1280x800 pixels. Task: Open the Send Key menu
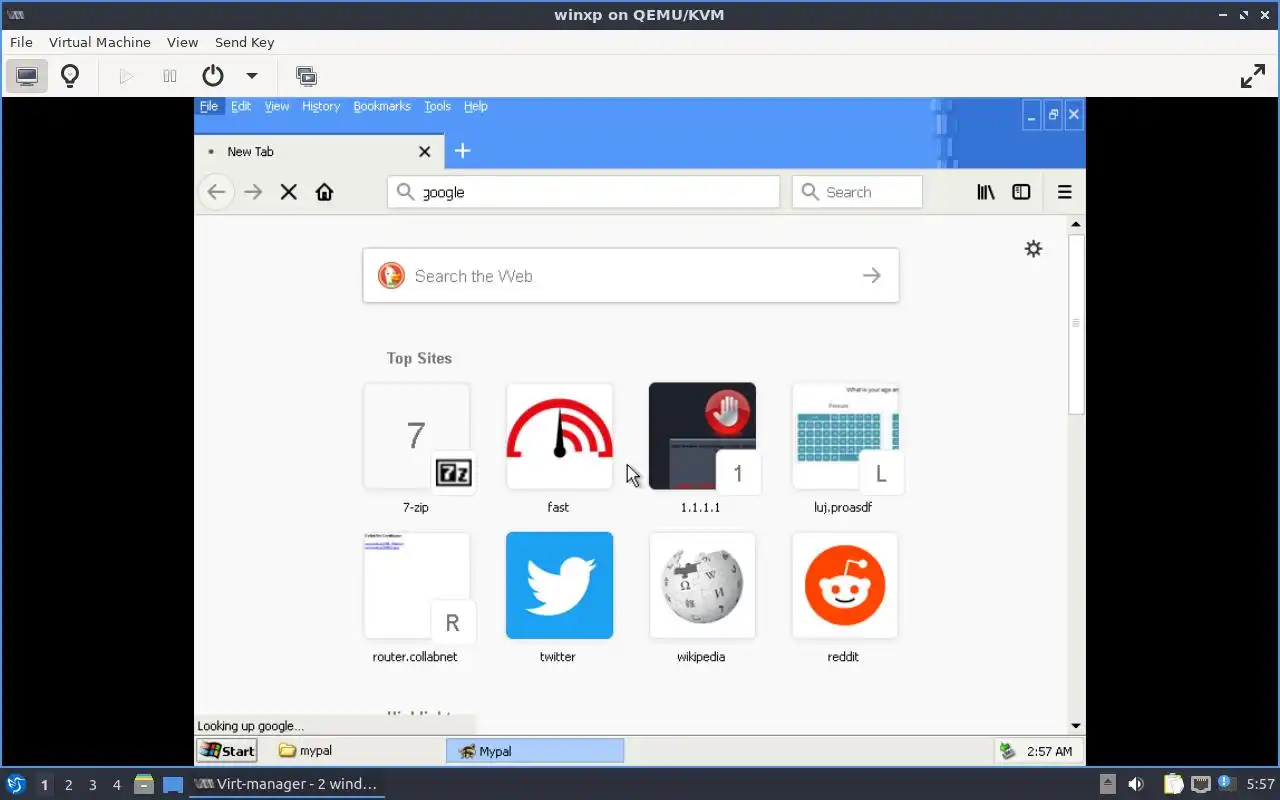[x=244, y=42]
